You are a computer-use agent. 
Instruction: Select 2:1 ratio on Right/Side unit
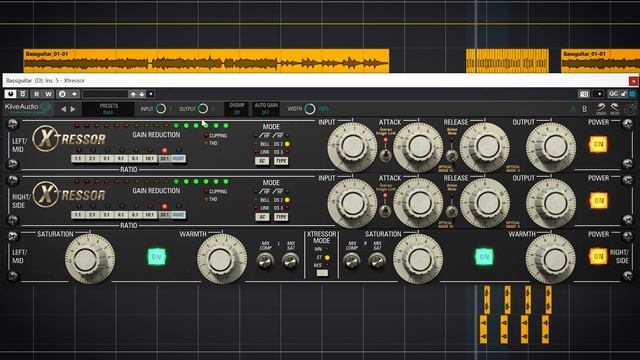92,215
